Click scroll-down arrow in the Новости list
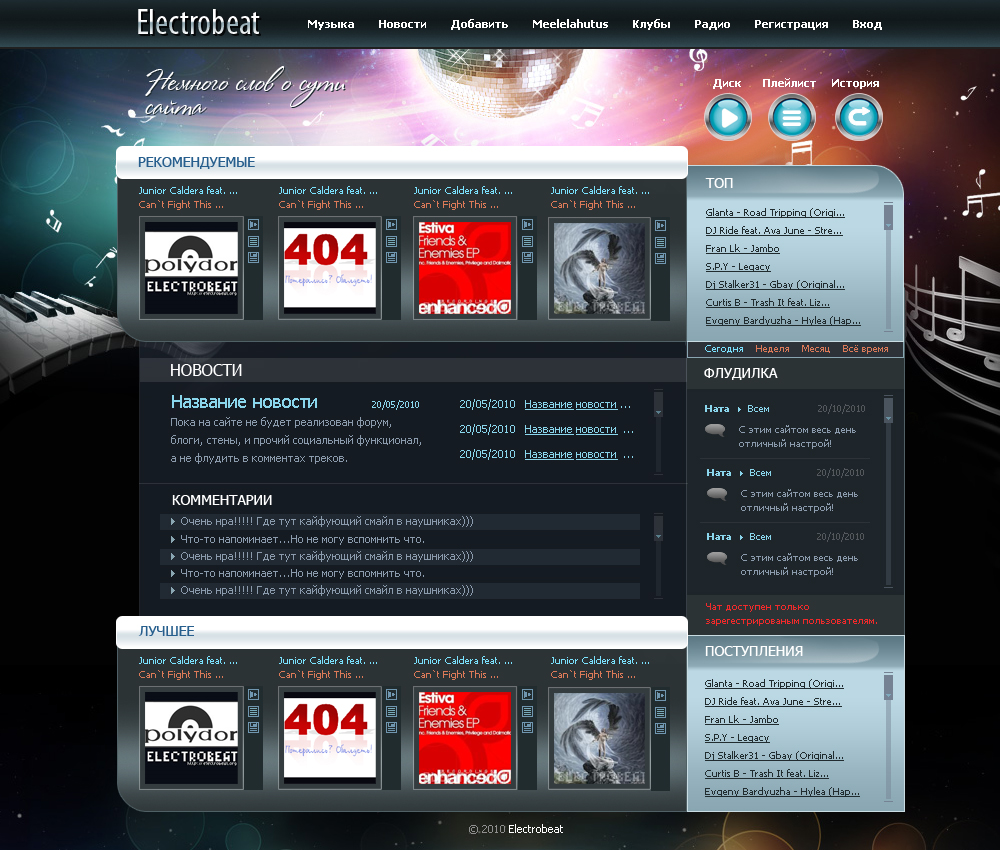 658,410
